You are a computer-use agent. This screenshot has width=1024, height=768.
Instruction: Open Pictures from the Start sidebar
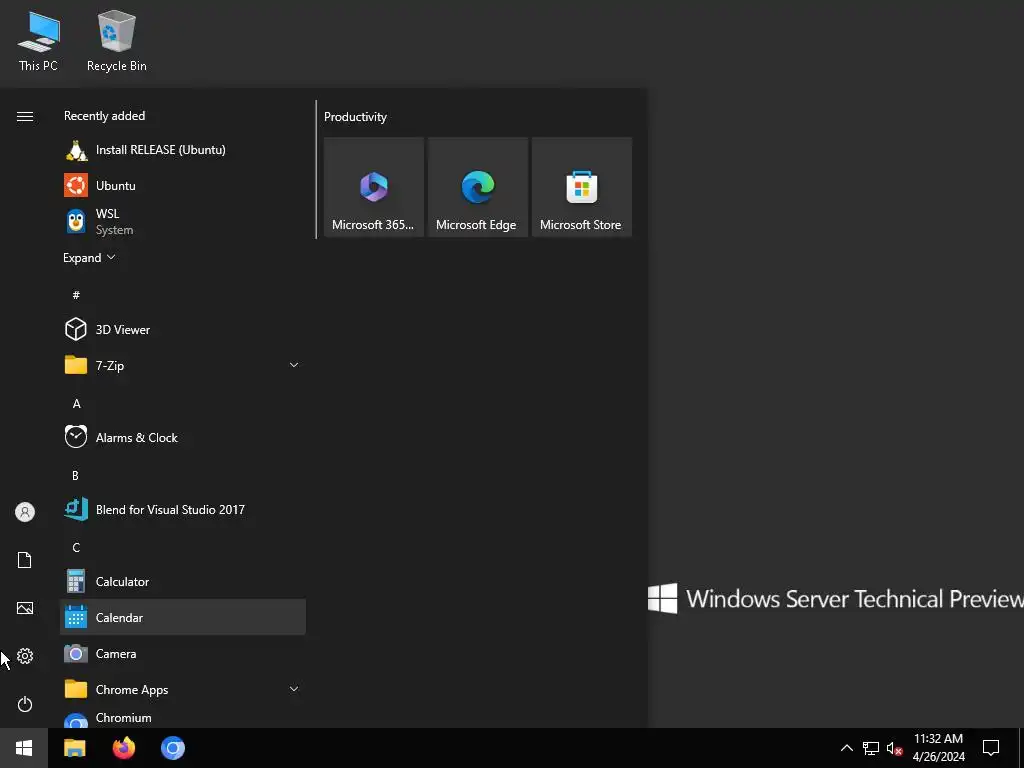[25, 608]
